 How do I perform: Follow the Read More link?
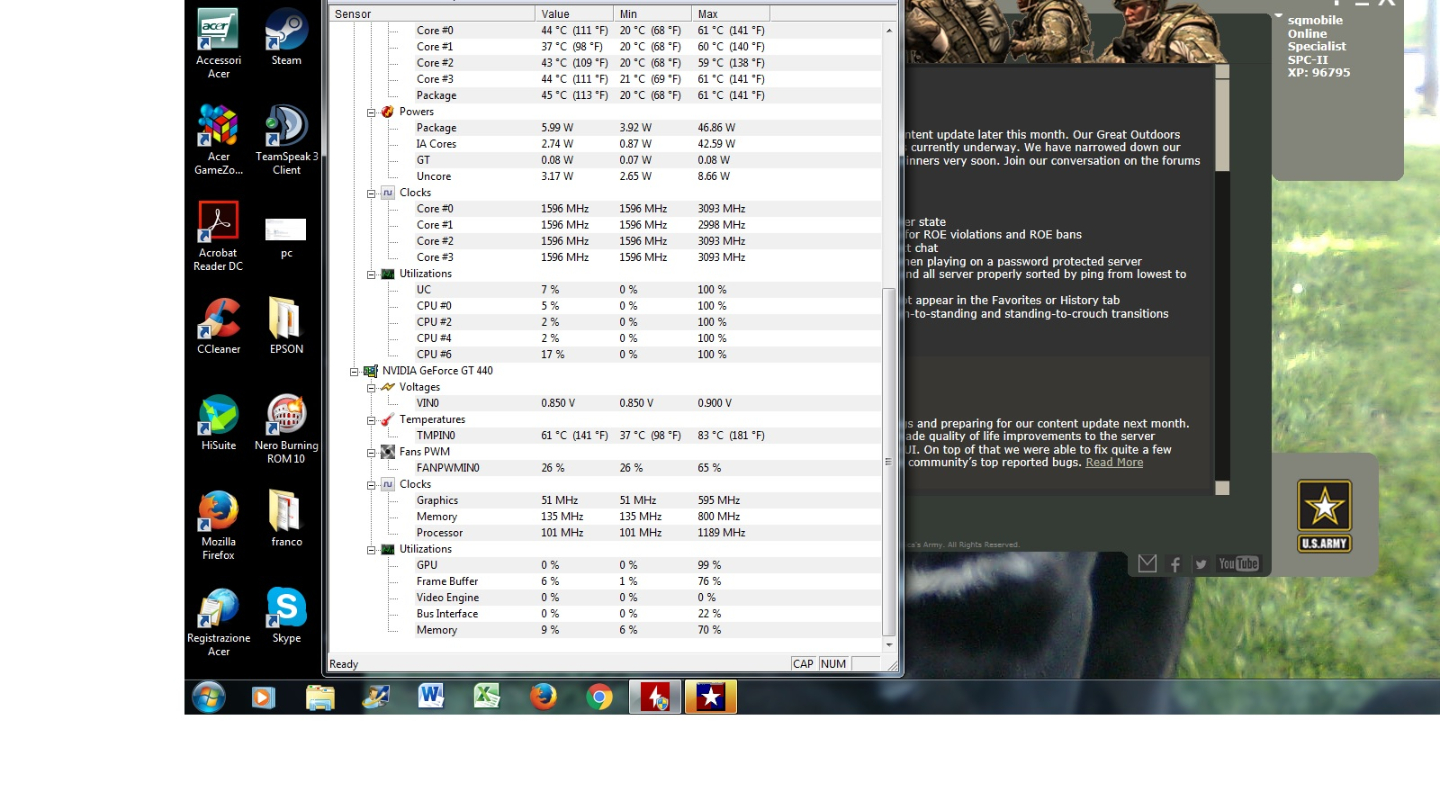[1114, 463]
